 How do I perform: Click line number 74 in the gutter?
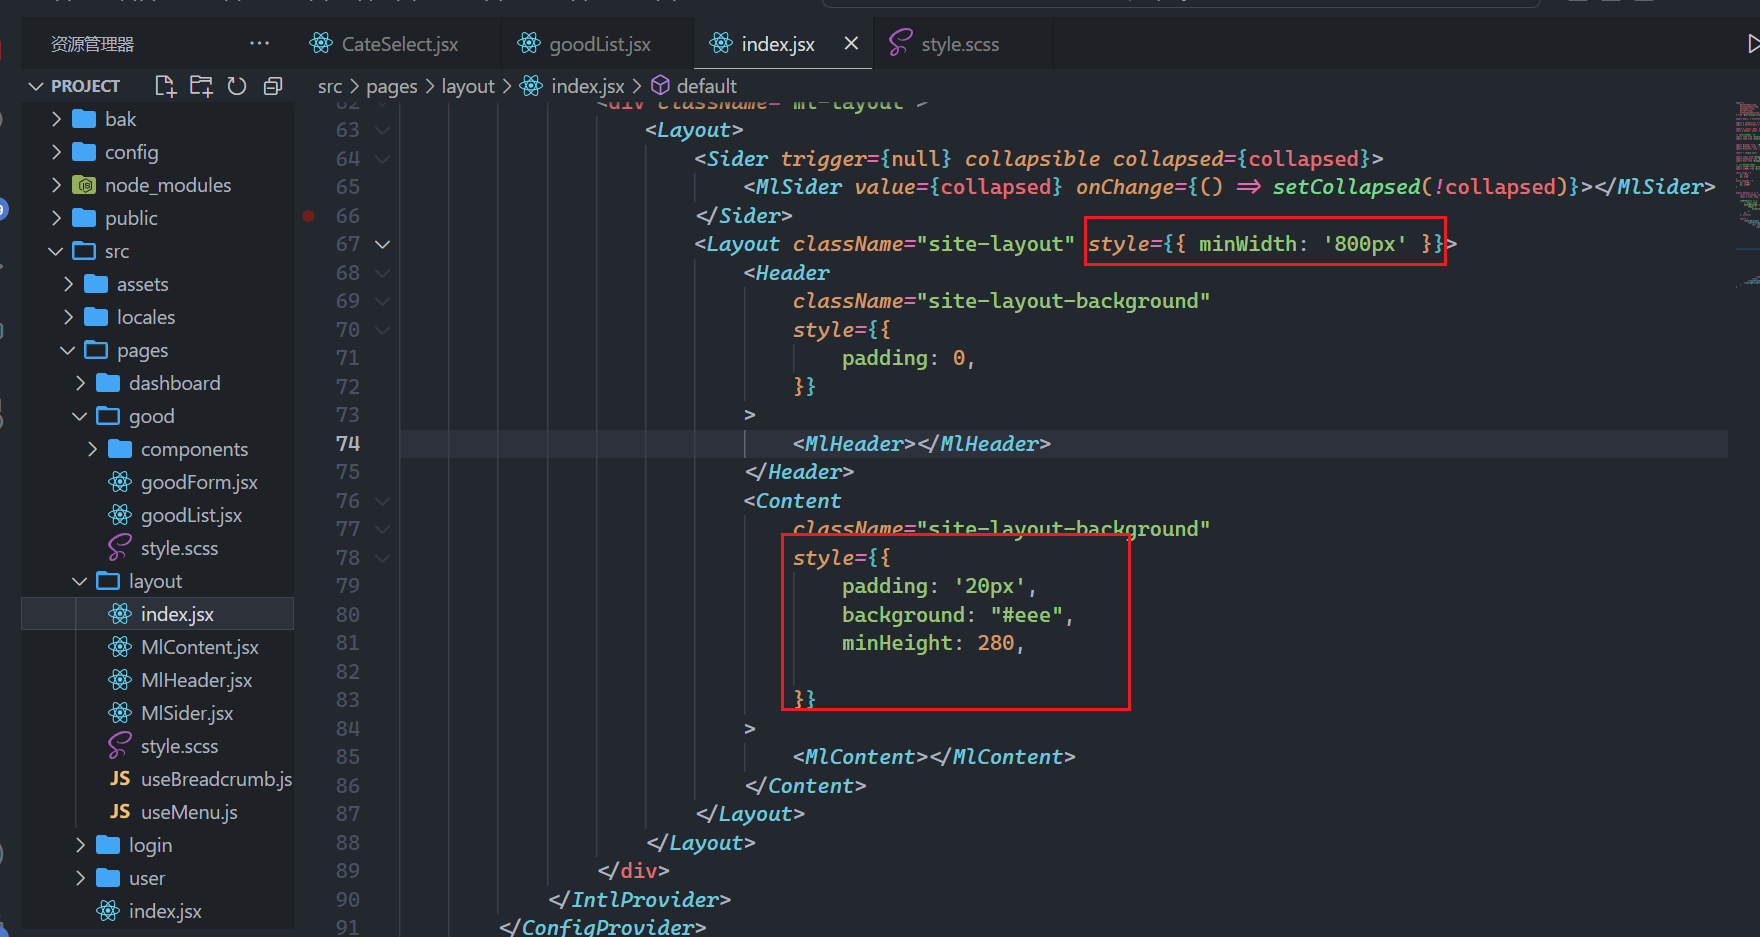[347, 443]
